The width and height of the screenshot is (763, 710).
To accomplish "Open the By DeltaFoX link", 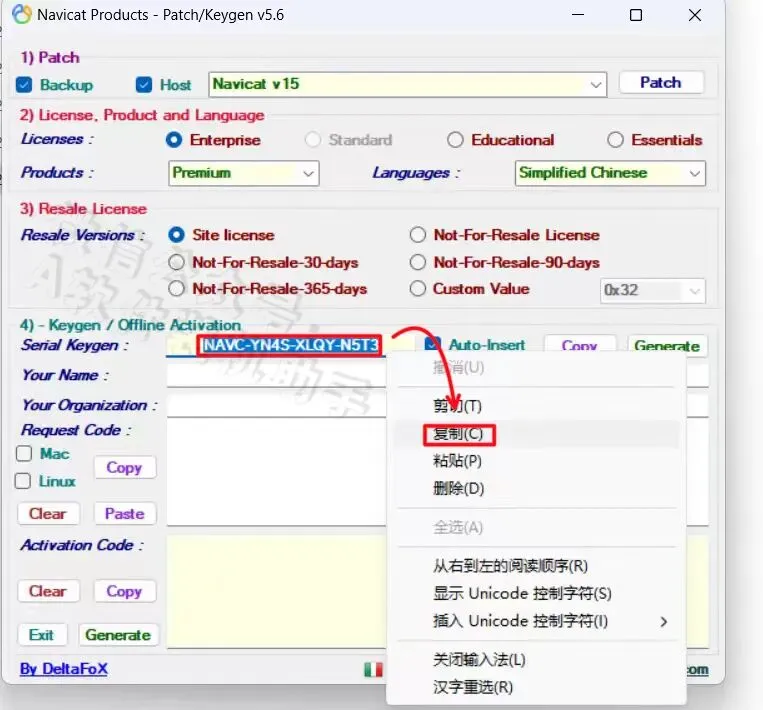I will click(64, 669).
